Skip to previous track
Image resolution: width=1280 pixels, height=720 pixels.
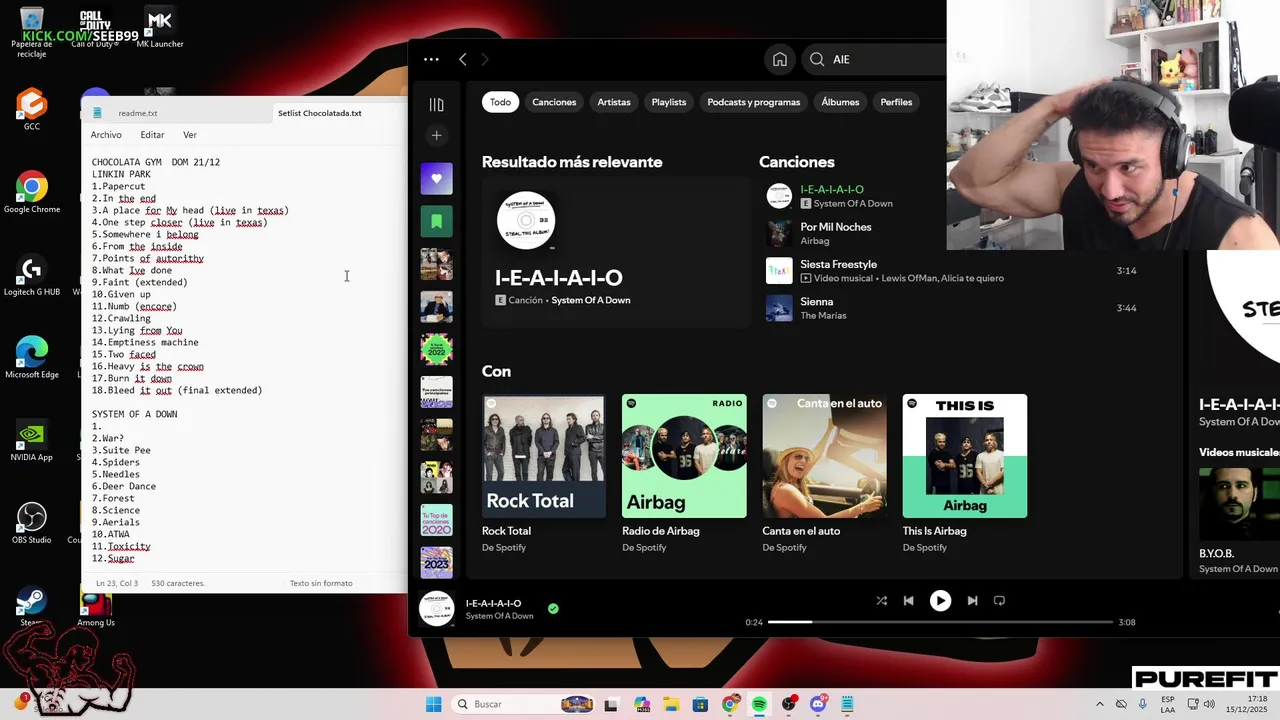pos(908,600)
